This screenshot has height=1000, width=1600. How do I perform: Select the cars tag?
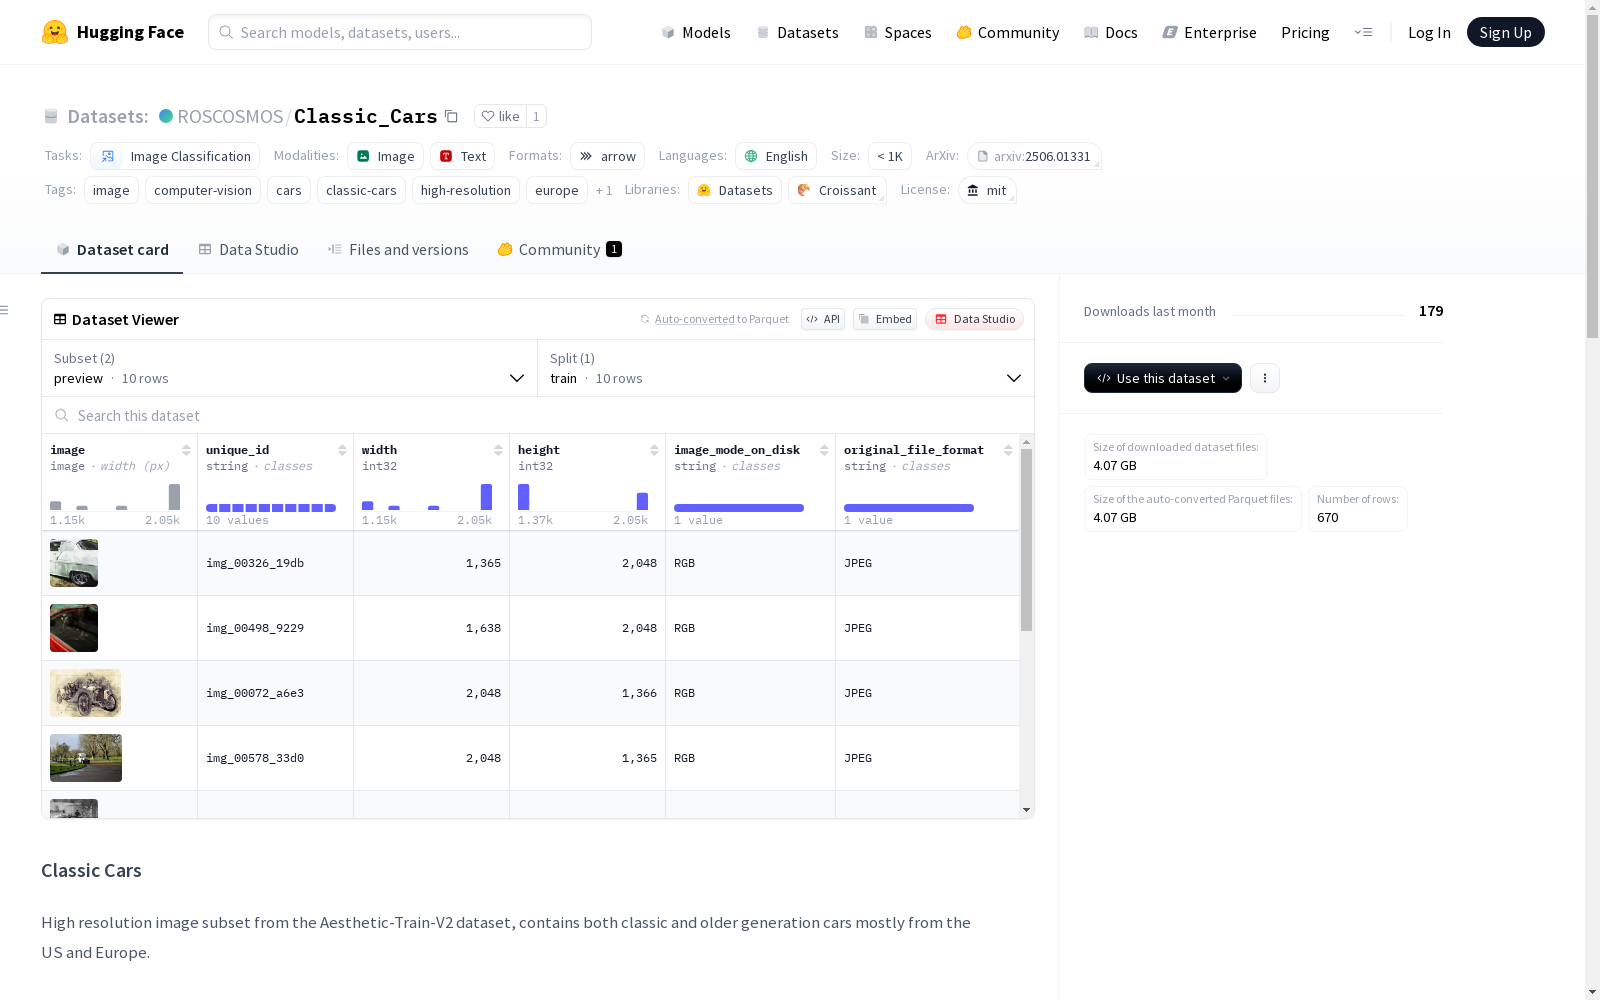tap(289, 190)
